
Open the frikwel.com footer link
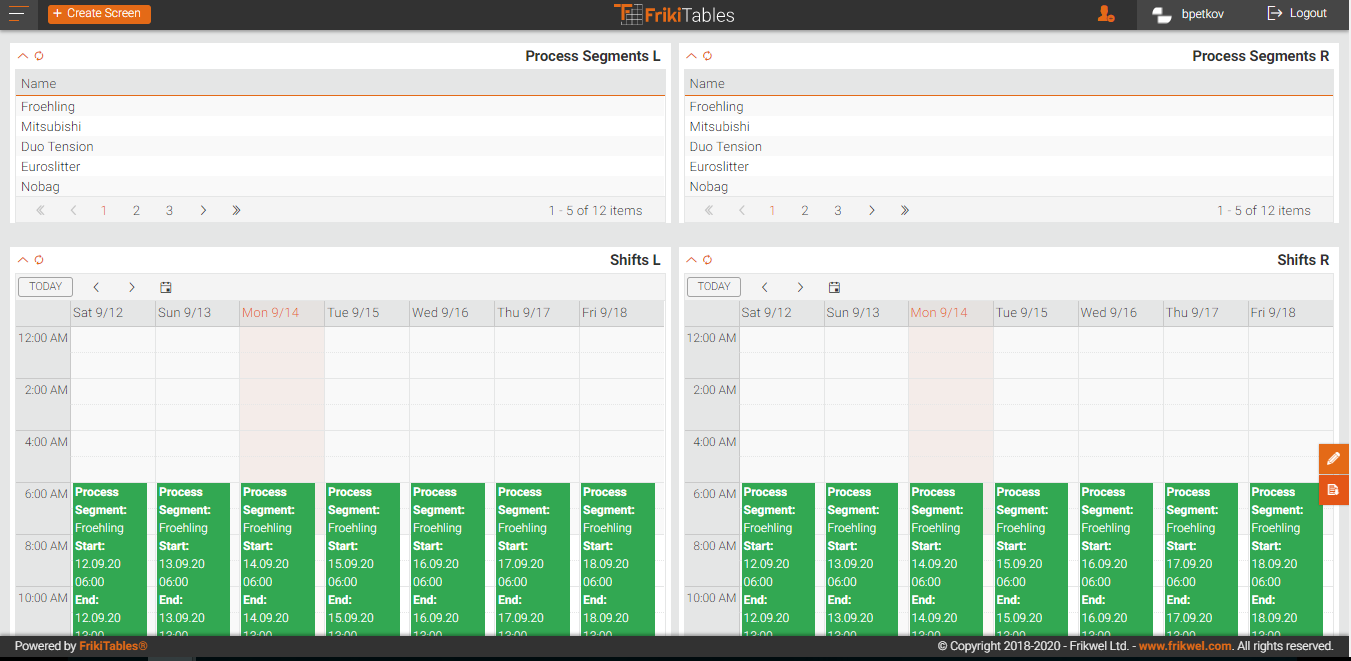(1184, 647)
